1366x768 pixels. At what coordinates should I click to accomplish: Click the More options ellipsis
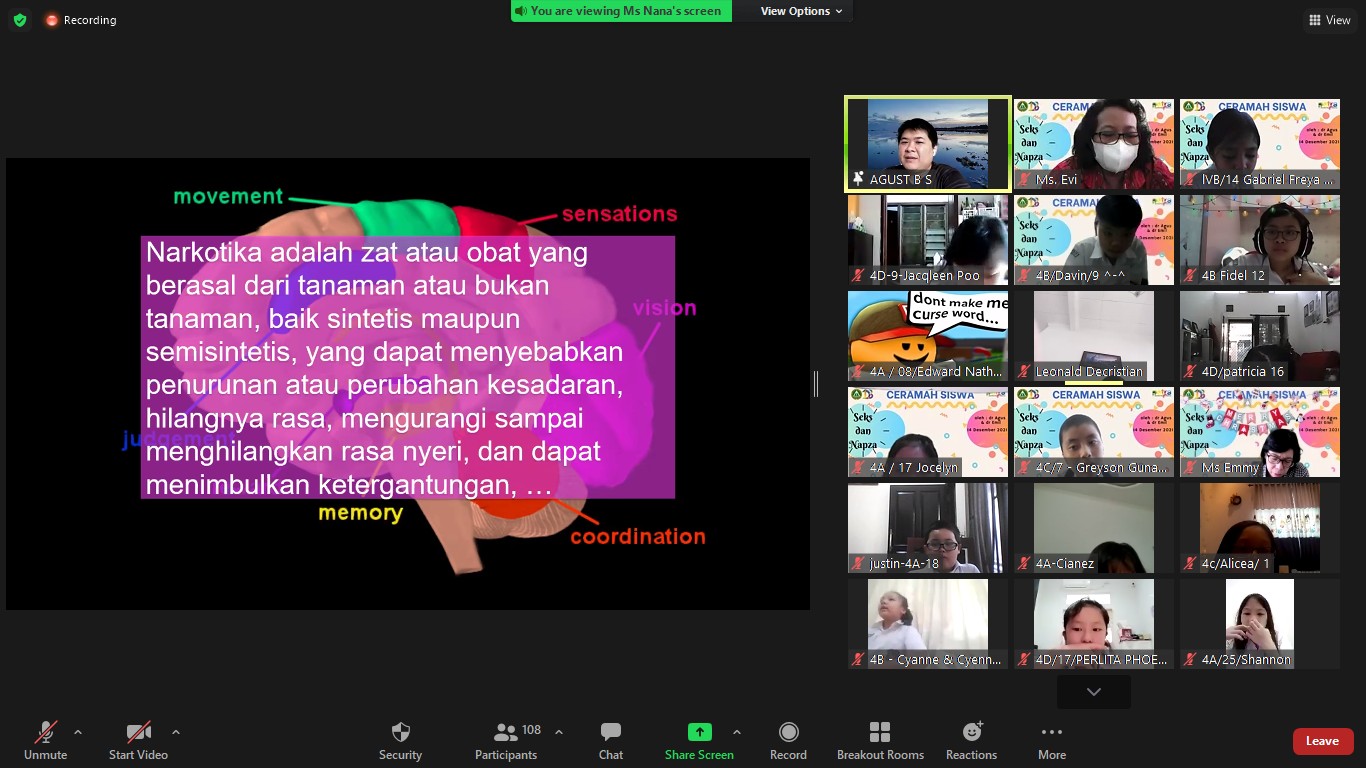(1051, 732)
